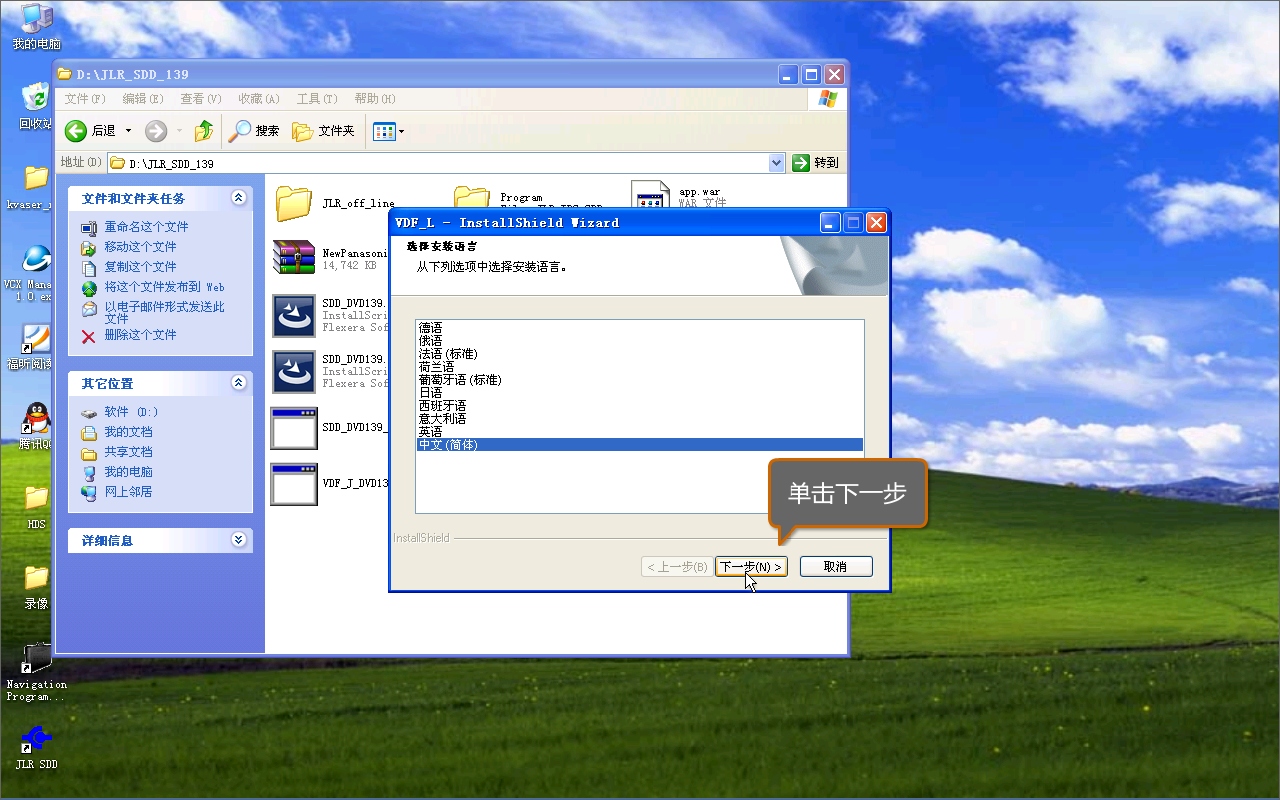
Task: Click 移动这个文件 task link
Action: point(140,247)
